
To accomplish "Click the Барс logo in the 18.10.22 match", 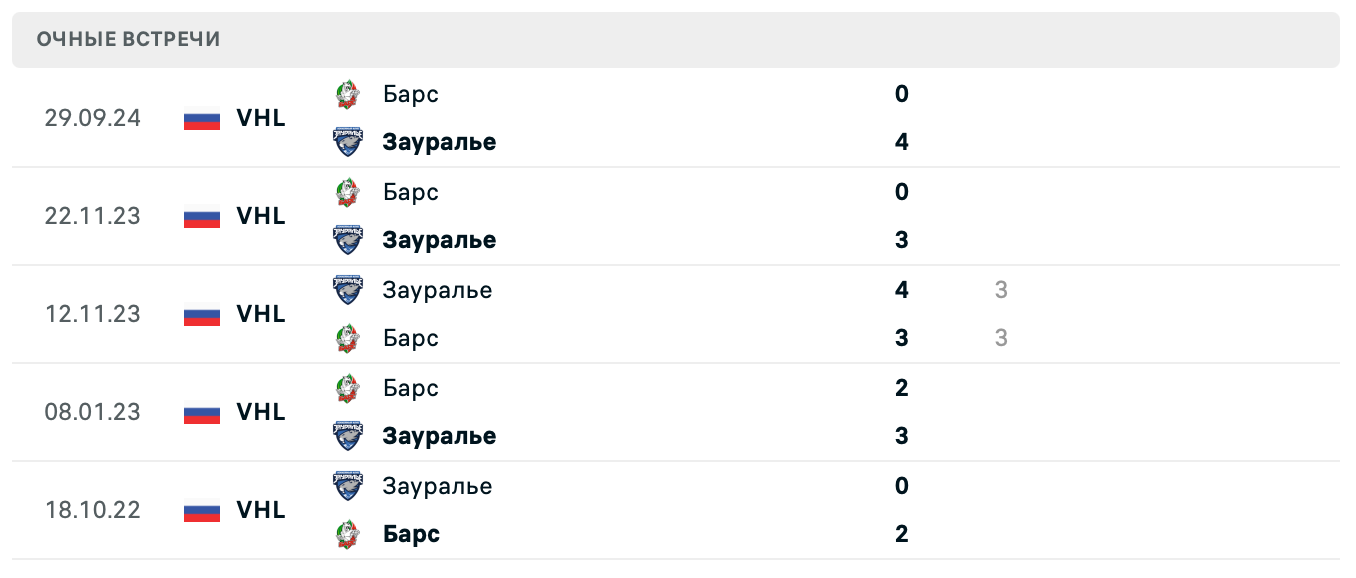I will [x=347, y=534].
